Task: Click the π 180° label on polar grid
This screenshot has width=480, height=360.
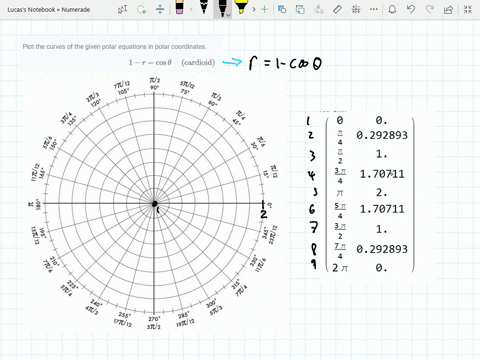Action: (x=34, y=204)
